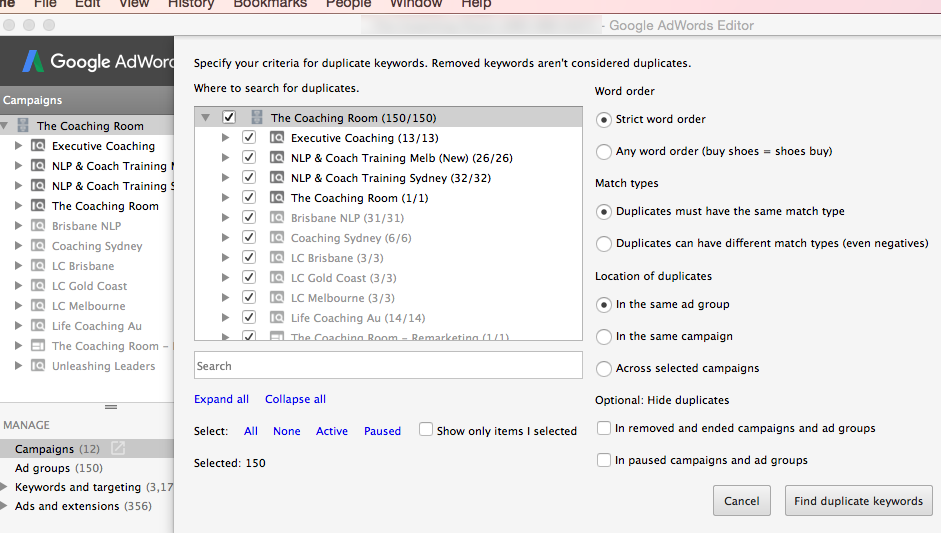Screen dimensions: 941x533
Task: Click the Unleashing Leaders campaign icon in sidebar
Action: point(38,366)
